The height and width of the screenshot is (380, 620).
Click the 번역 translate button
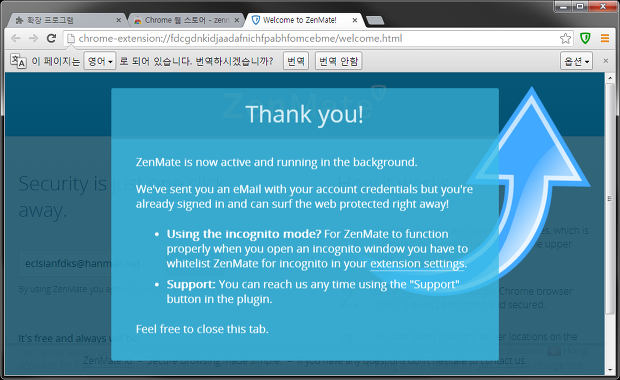pos(296,61)
